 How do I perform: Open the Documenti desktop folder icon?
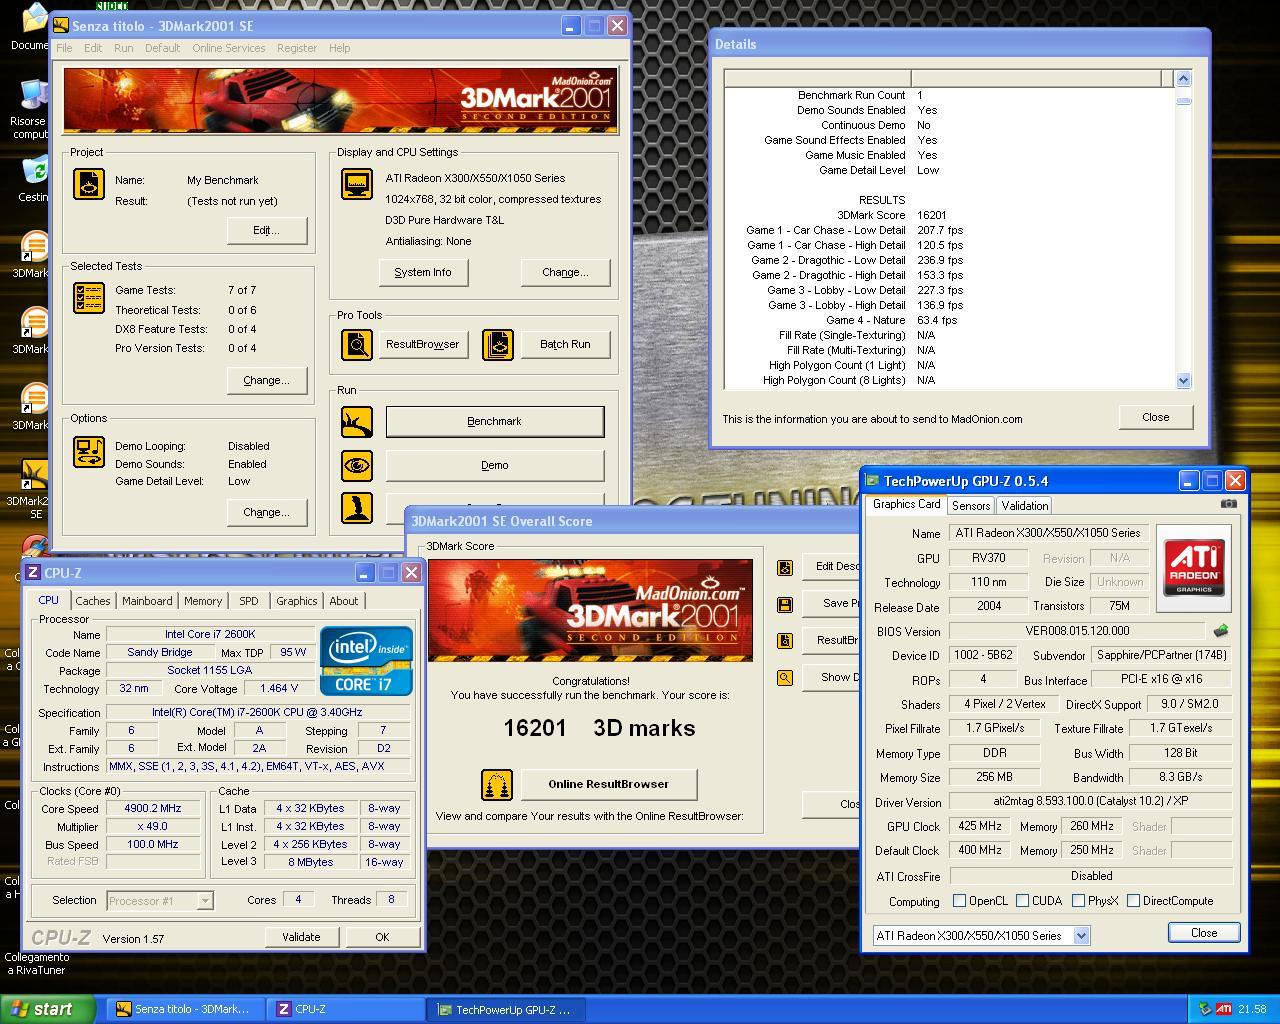(32, 27)
